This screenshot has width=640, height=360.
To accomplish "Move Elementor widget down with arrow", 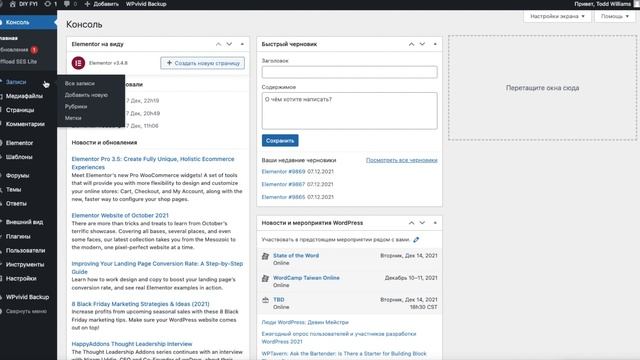I will coord(229,44).
